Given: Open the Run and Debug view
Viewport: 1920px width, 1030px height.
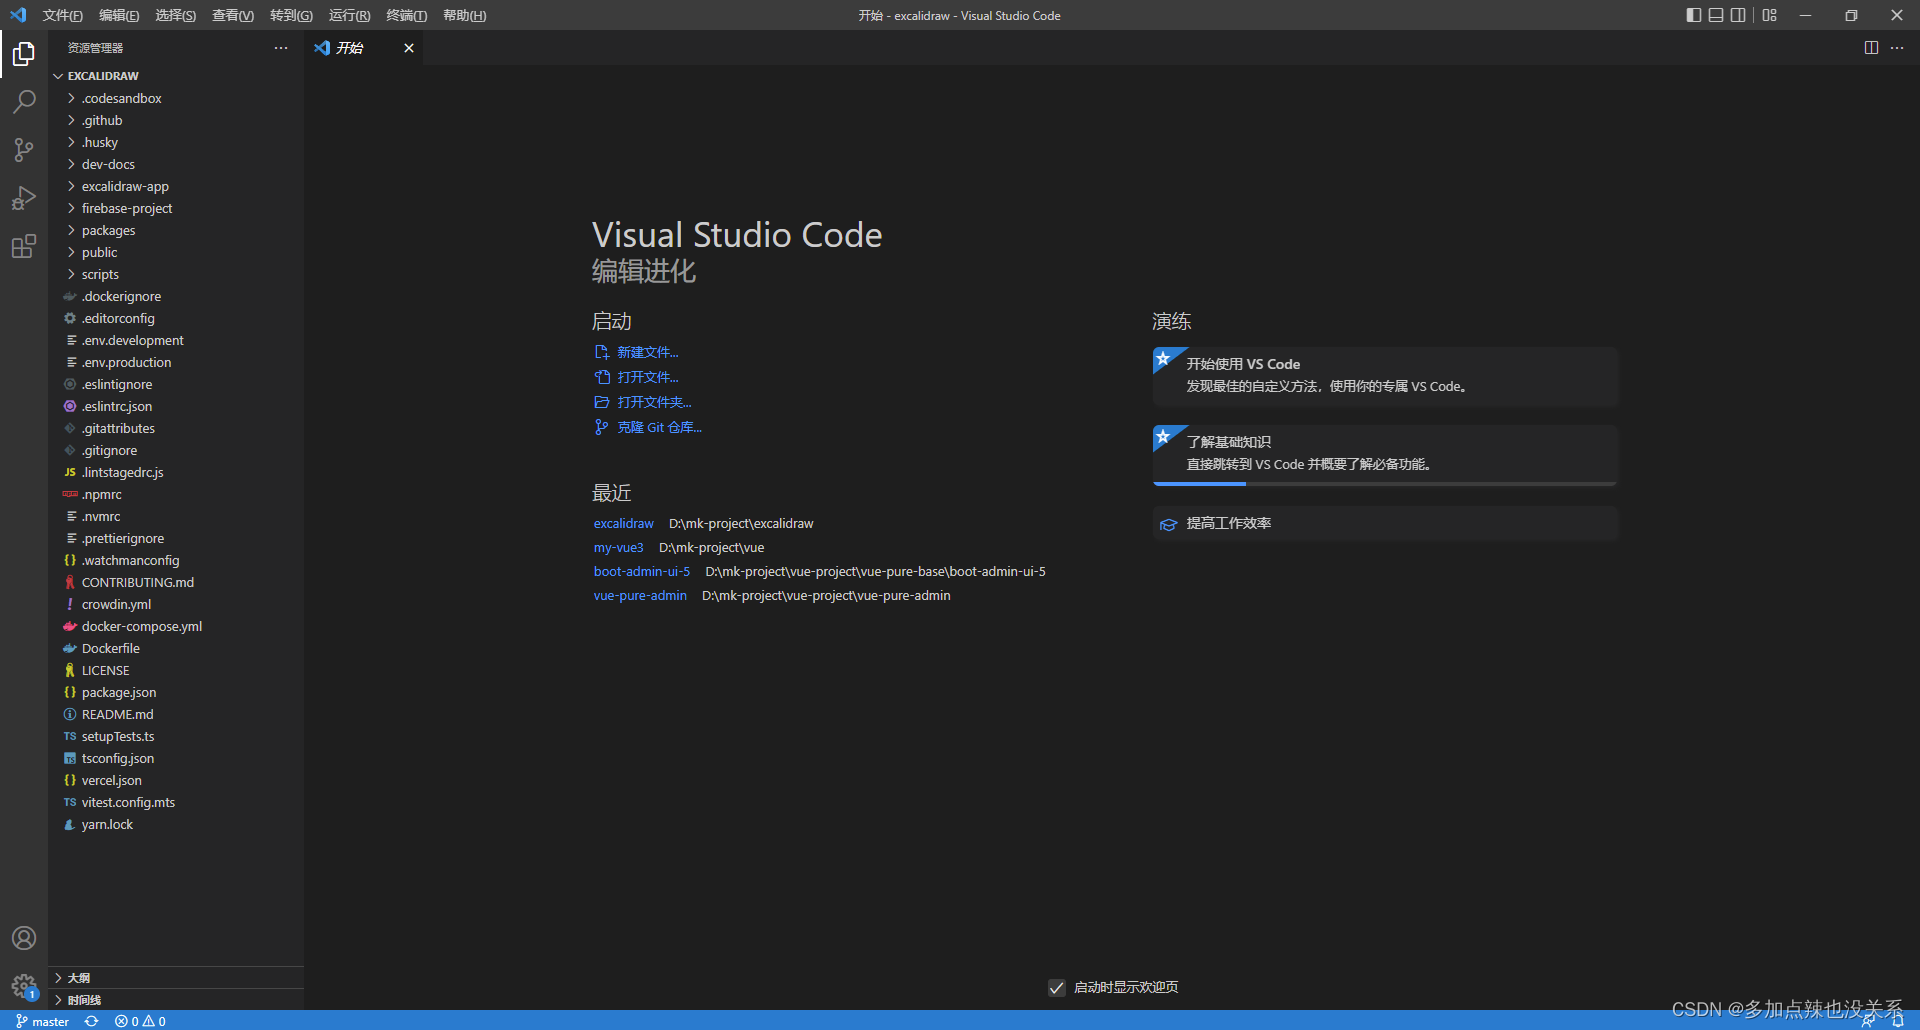Looking at the screenshot, I should pyautogui.click(x=24, y=198).
